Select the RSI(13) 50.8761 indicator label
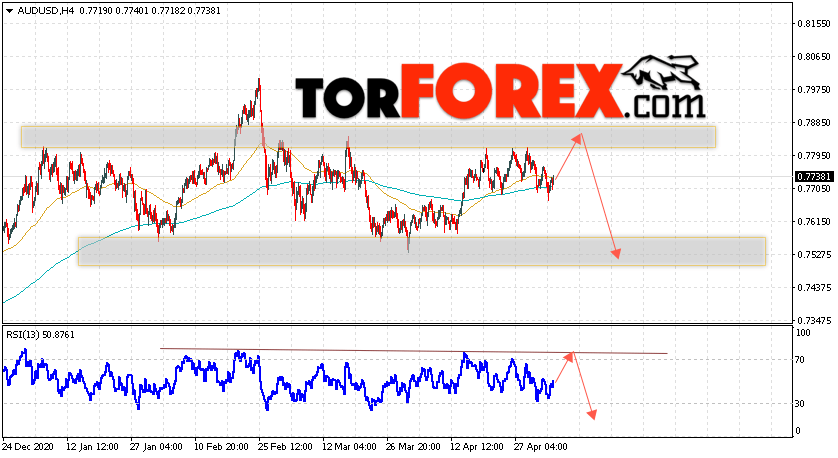838x458 pixels. coord(41,335)
